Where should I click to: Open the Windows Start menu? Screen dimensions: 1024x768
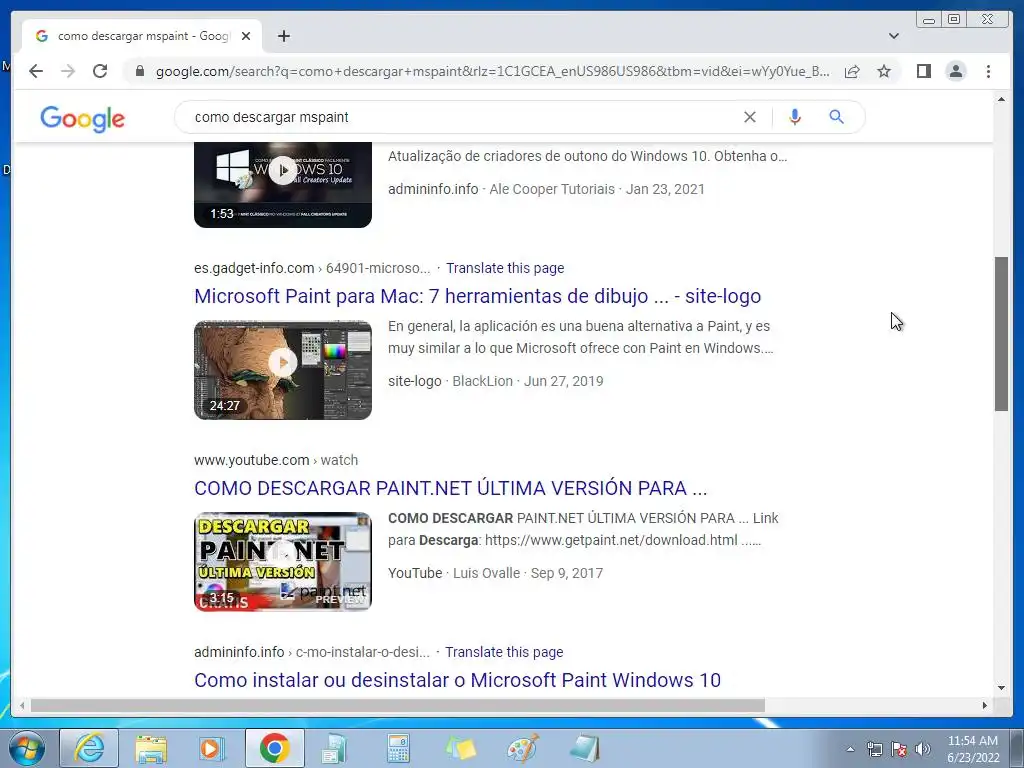pos(26,748)
